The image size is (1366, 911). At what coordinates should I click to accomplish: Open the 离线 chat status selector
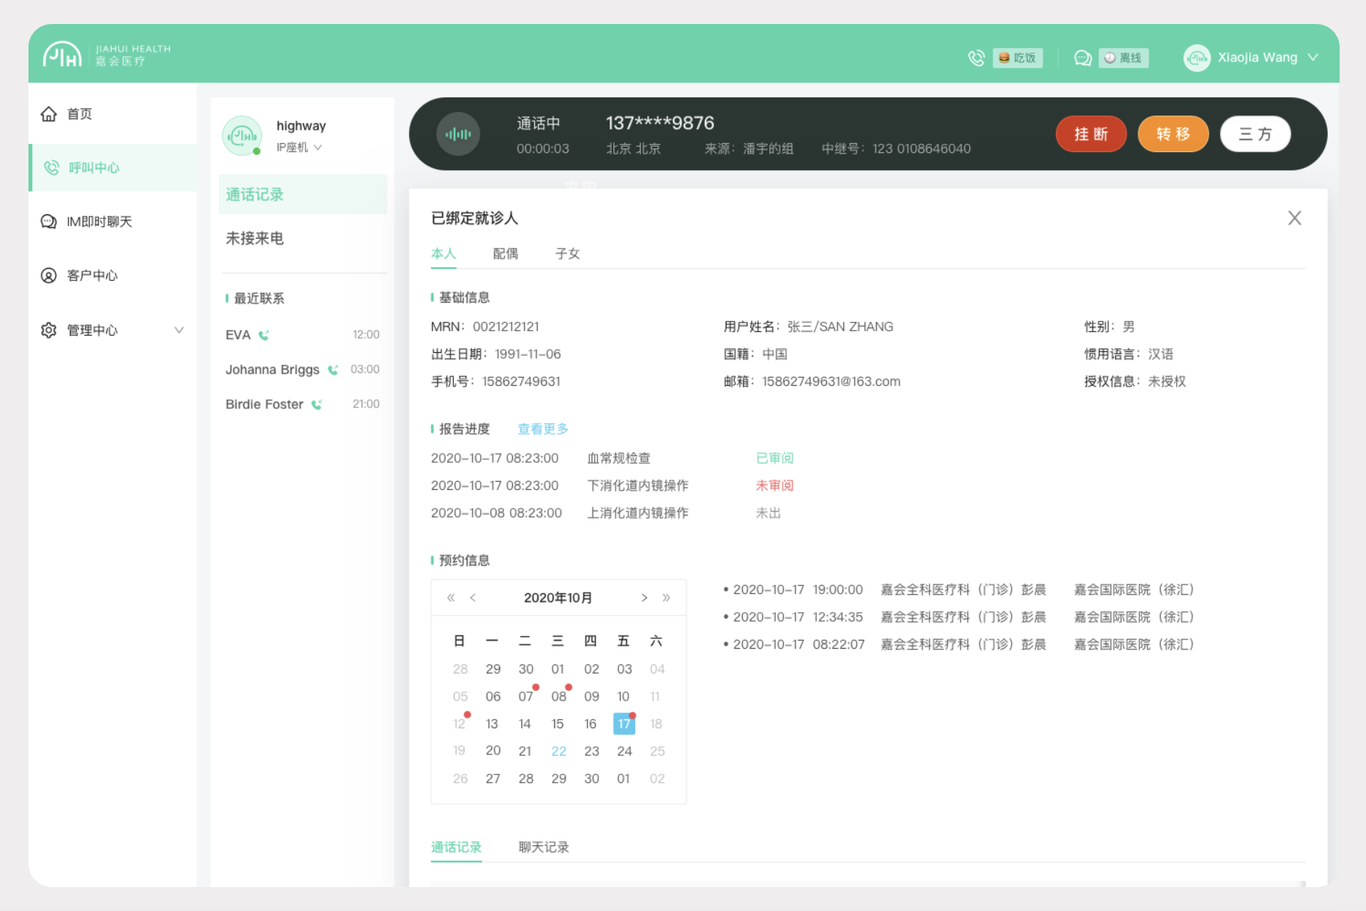1124,58
